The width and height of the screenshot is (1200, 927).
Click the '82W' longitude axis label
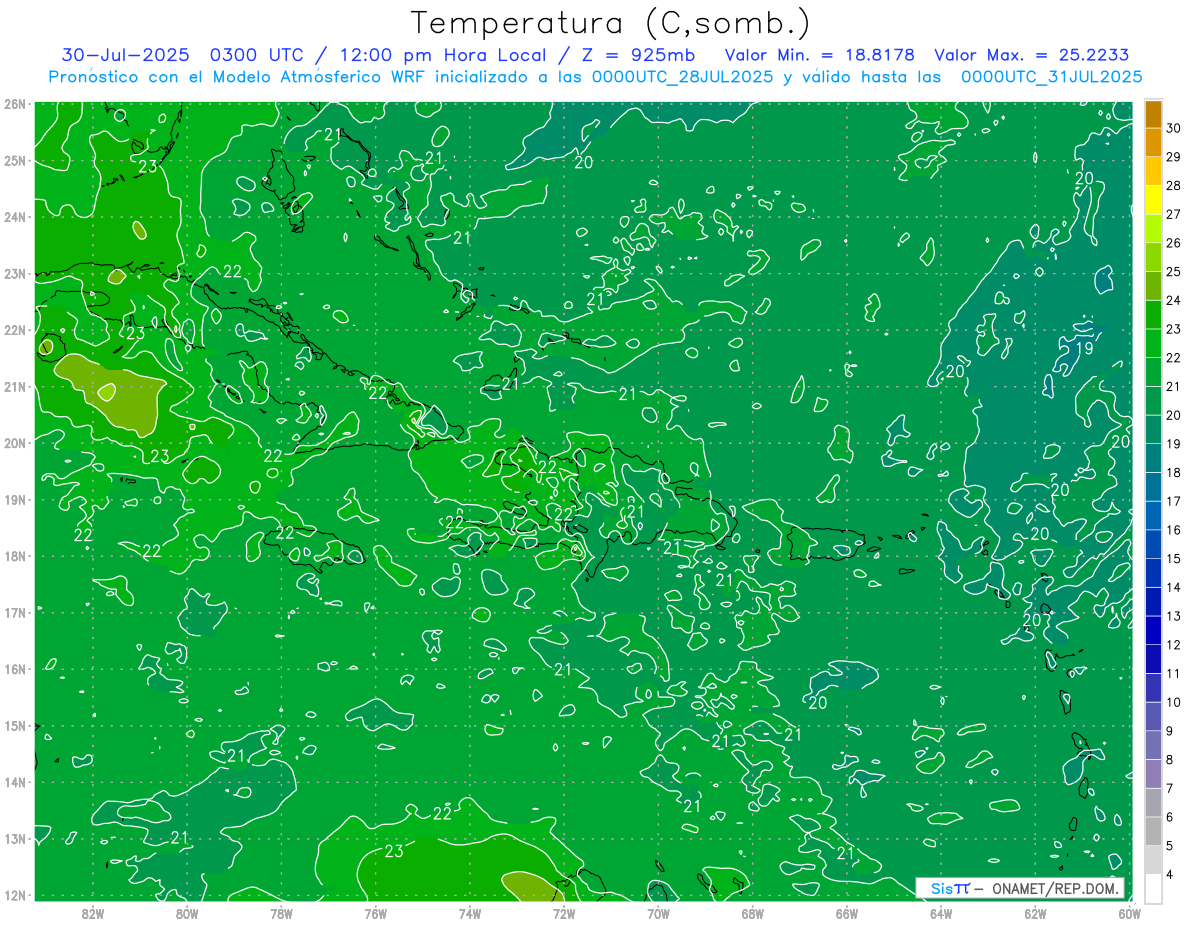[x=93, y=914]
